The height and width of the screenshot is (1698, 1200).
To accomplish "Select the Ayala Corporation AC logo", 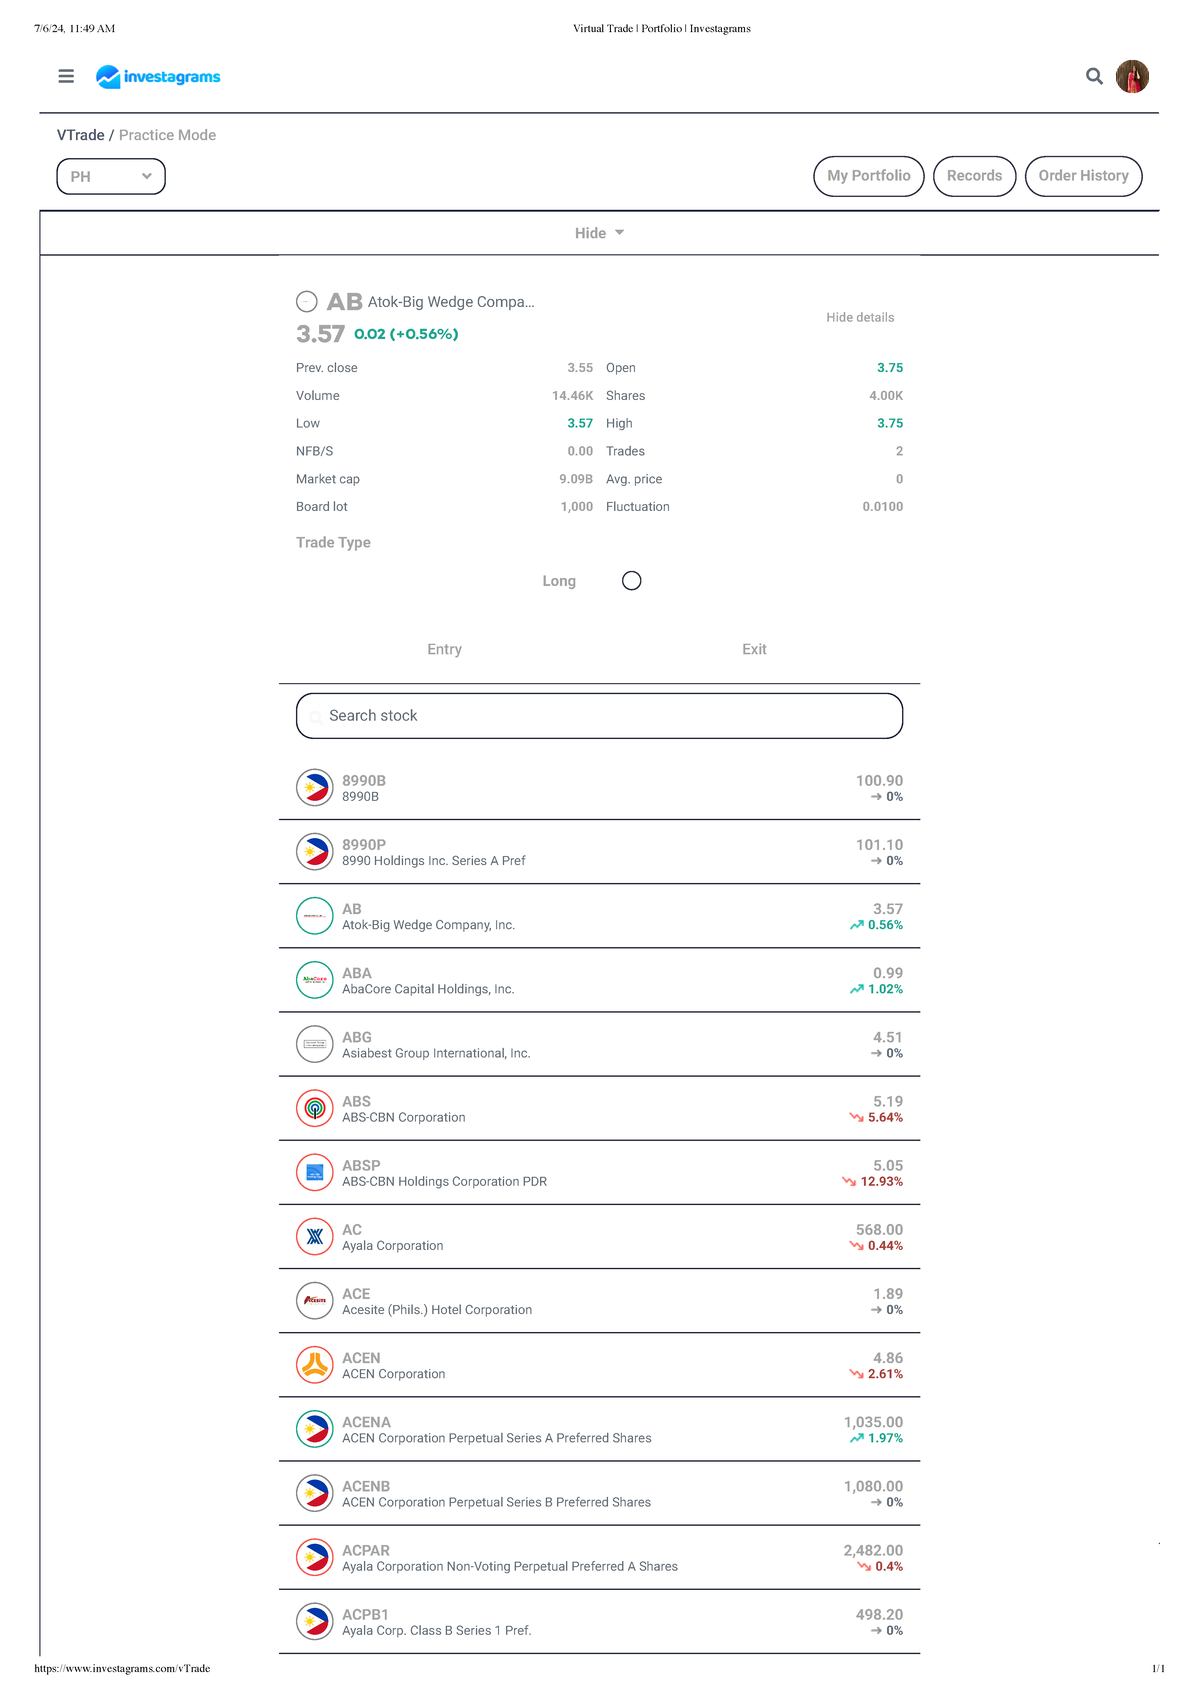I will (315, 1236).
